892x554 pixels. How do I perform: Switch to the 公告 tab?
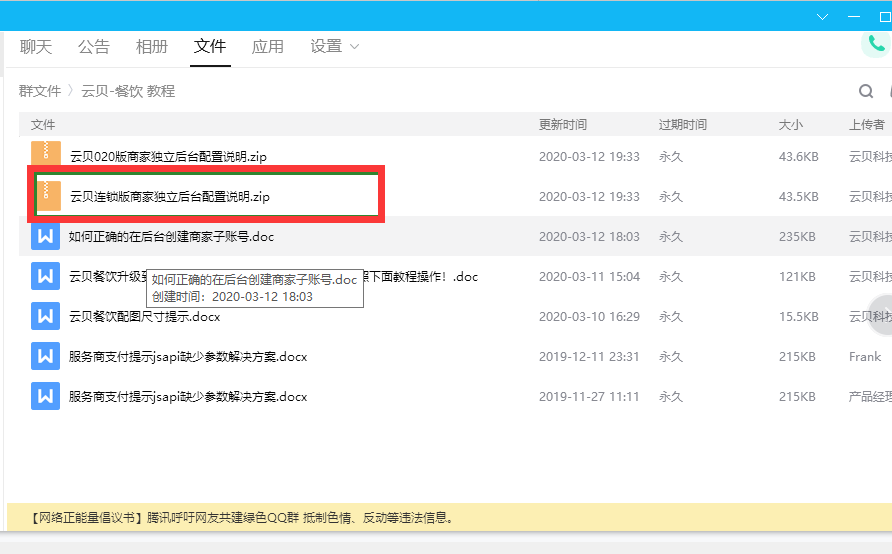pyautogui.click(x=94, y=47)
